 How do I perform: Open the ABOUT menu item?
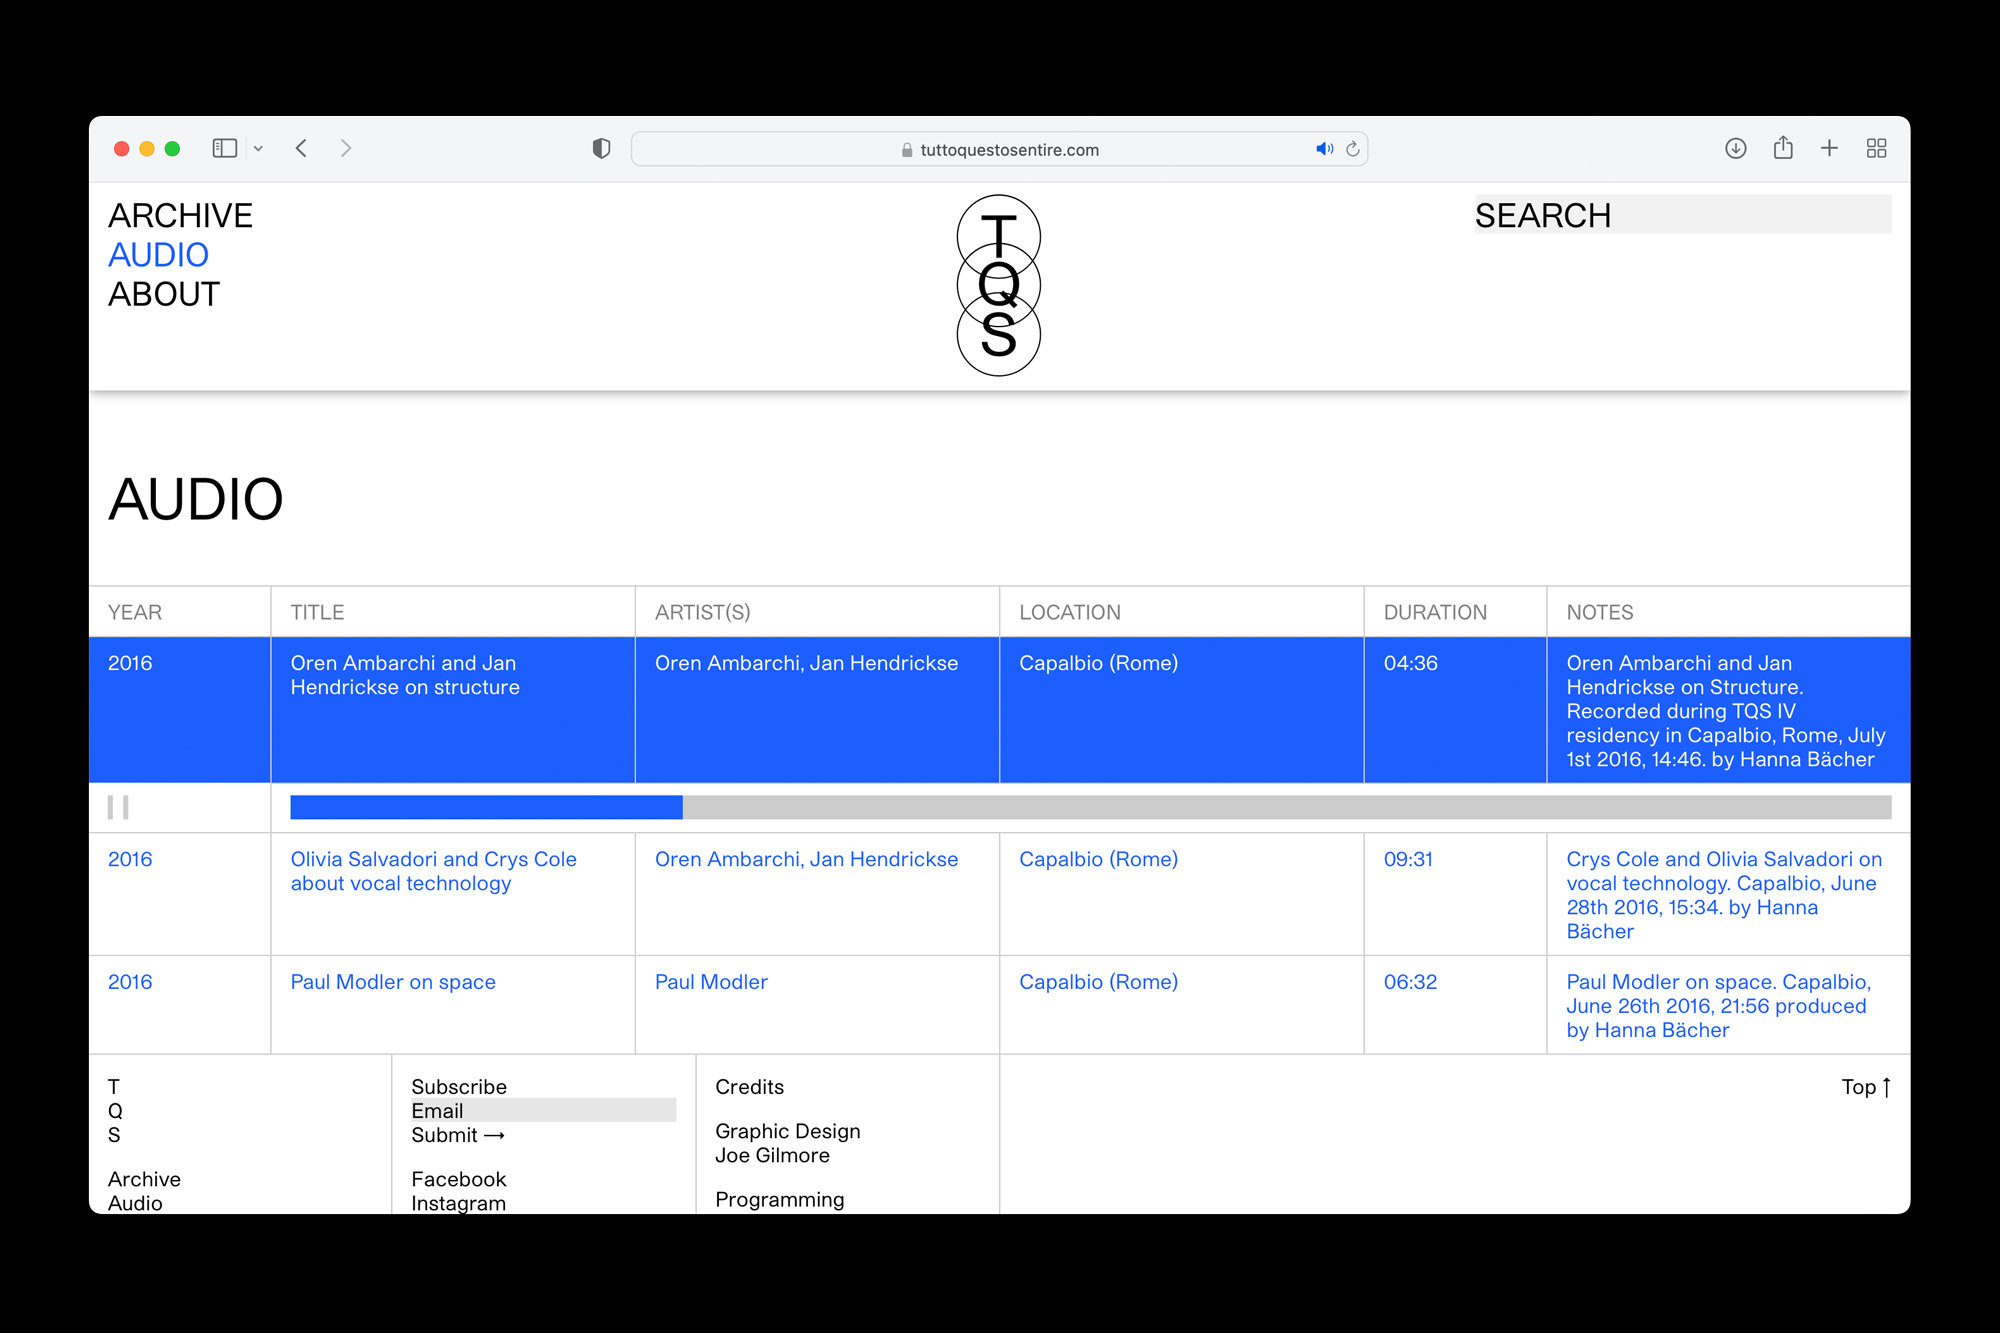(x=164, y=295)
